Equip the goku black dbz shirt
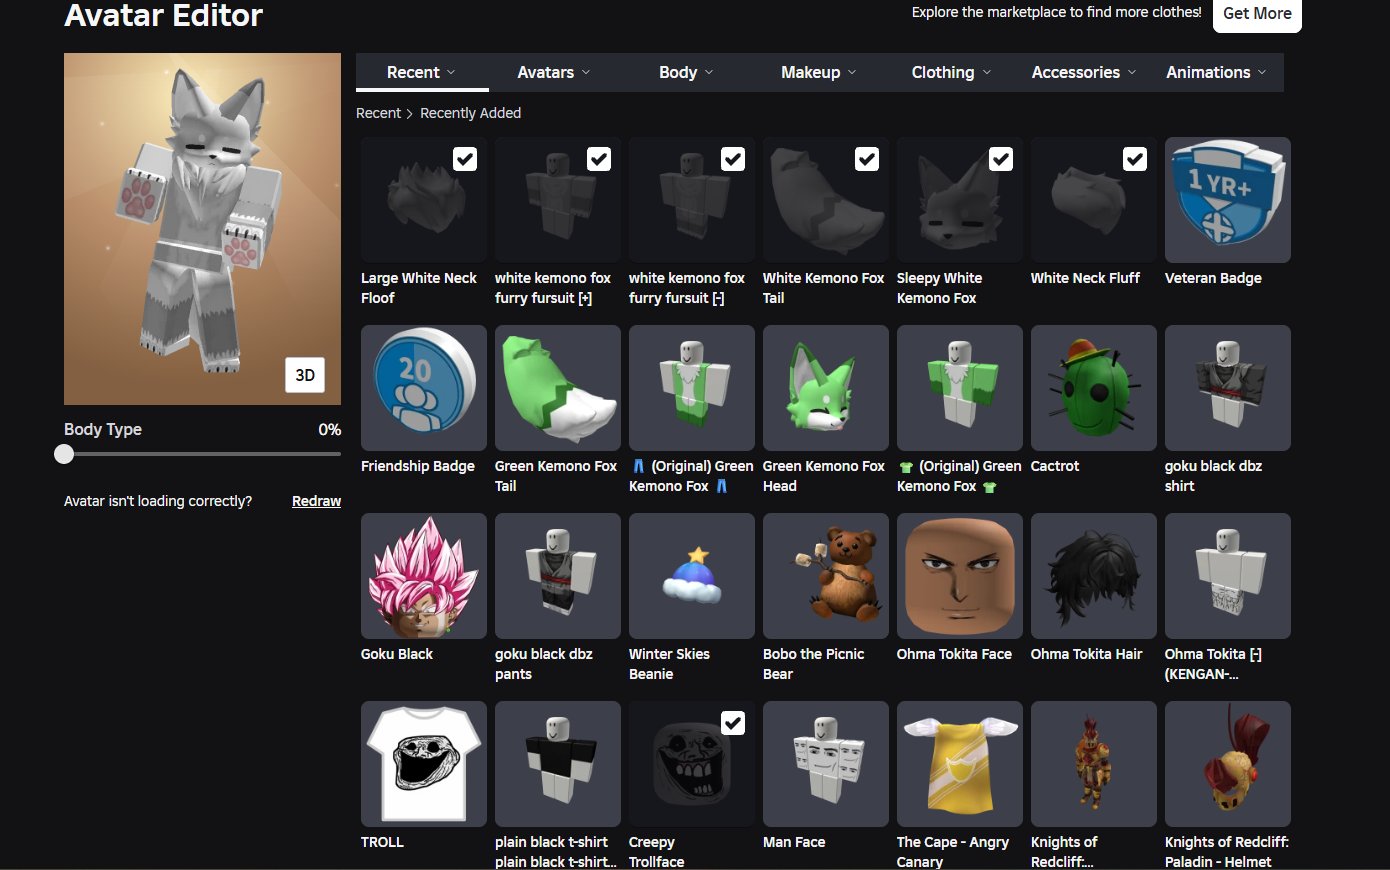This screenshot has height=870, width=1390. (x=1227, y=388)
